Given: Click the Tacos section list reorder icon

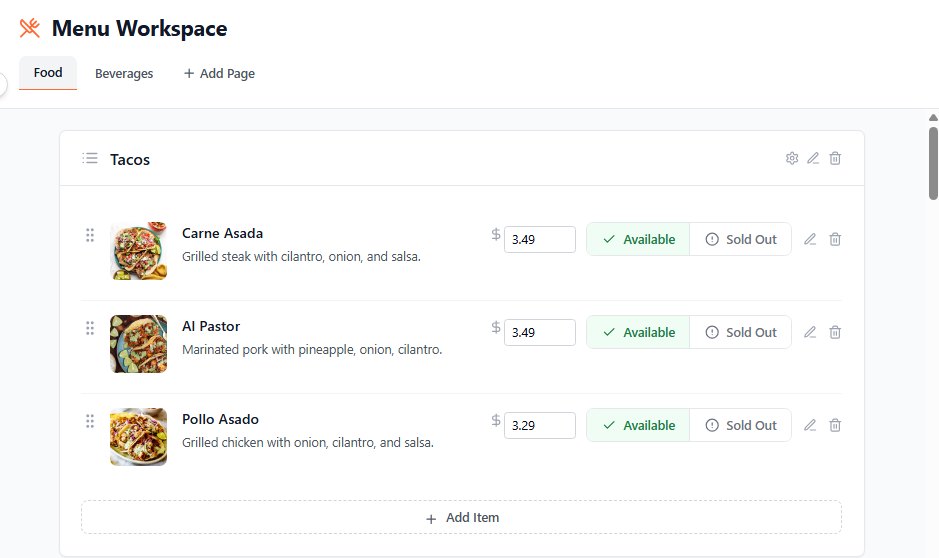Looking at the screenshot, I should (90, 158).
